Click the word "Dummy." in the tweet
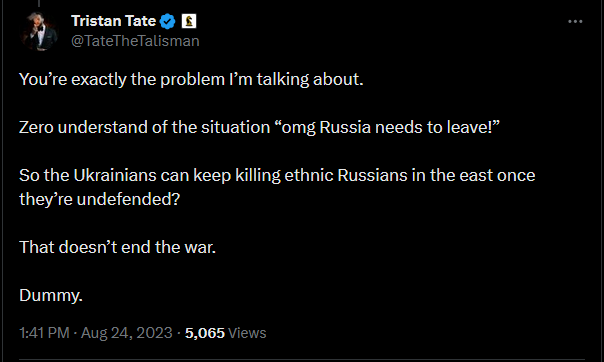 pos(51,295)
